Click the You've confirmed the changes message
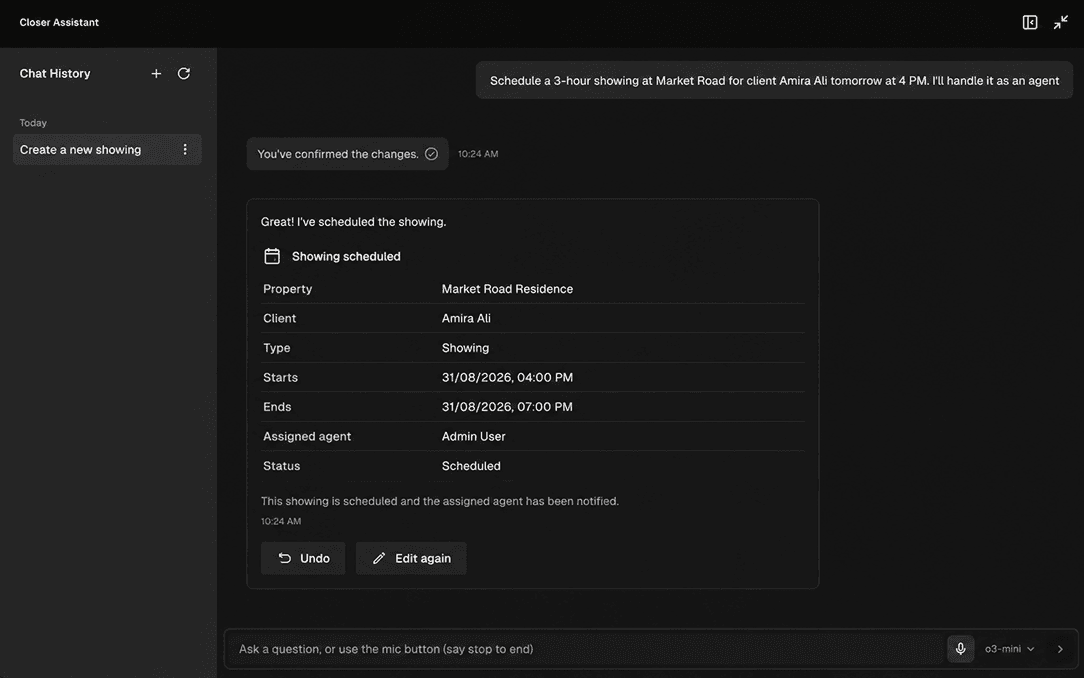 [x=347, y=153]
